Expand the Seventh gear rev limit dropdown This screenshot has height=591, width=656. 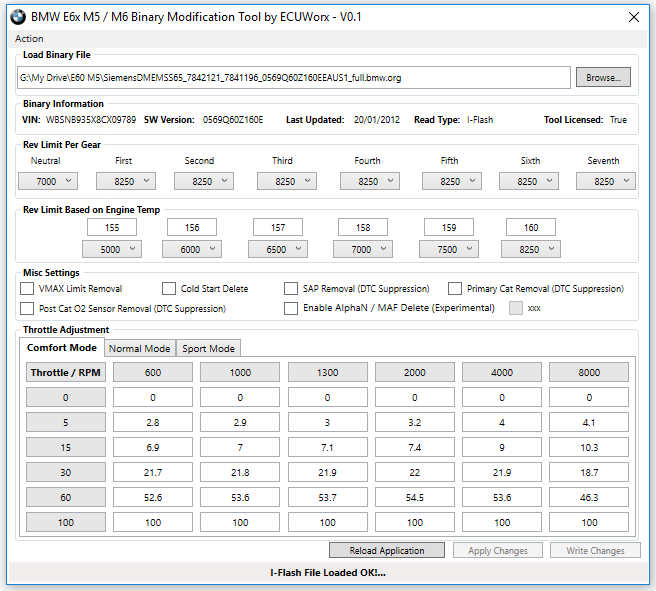click(606, 181)
